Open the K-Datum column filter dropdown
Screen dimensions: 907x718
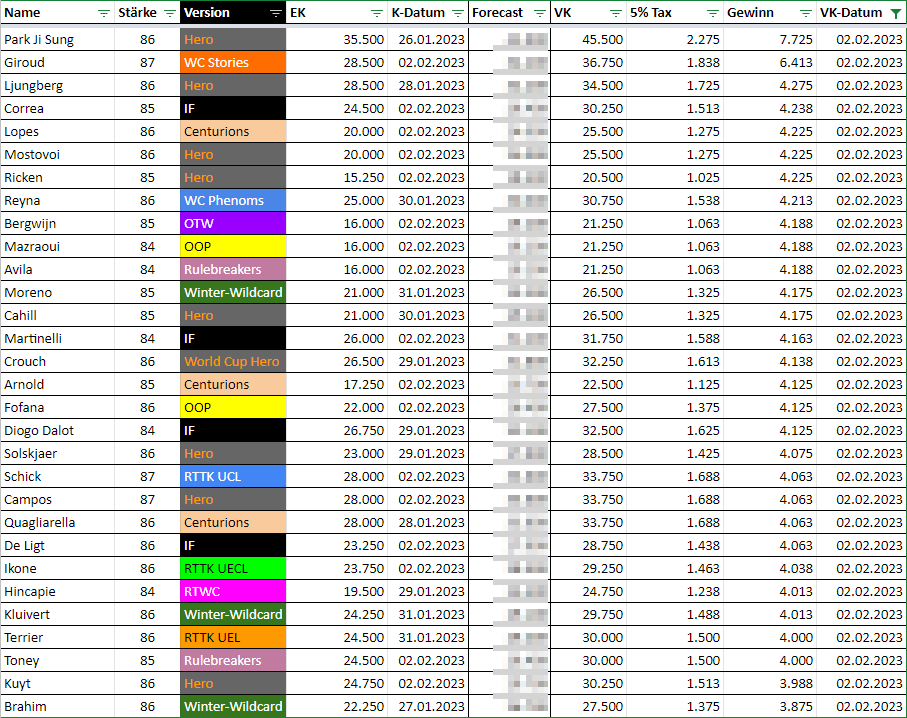tap(458, 13)
